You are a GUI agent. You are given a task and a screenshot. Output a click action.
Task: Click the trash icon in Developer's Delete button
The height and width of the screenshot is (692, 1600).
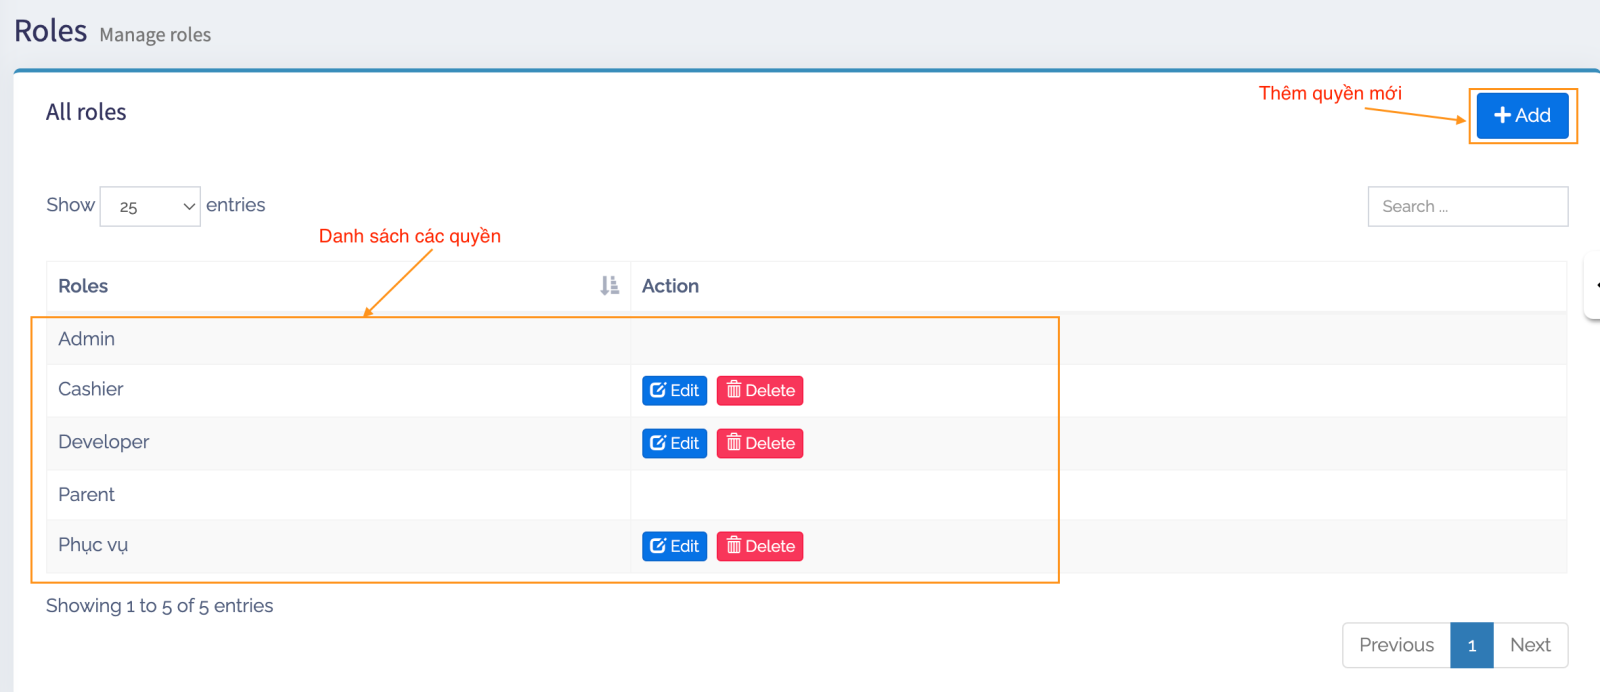[x=734, y=443]
